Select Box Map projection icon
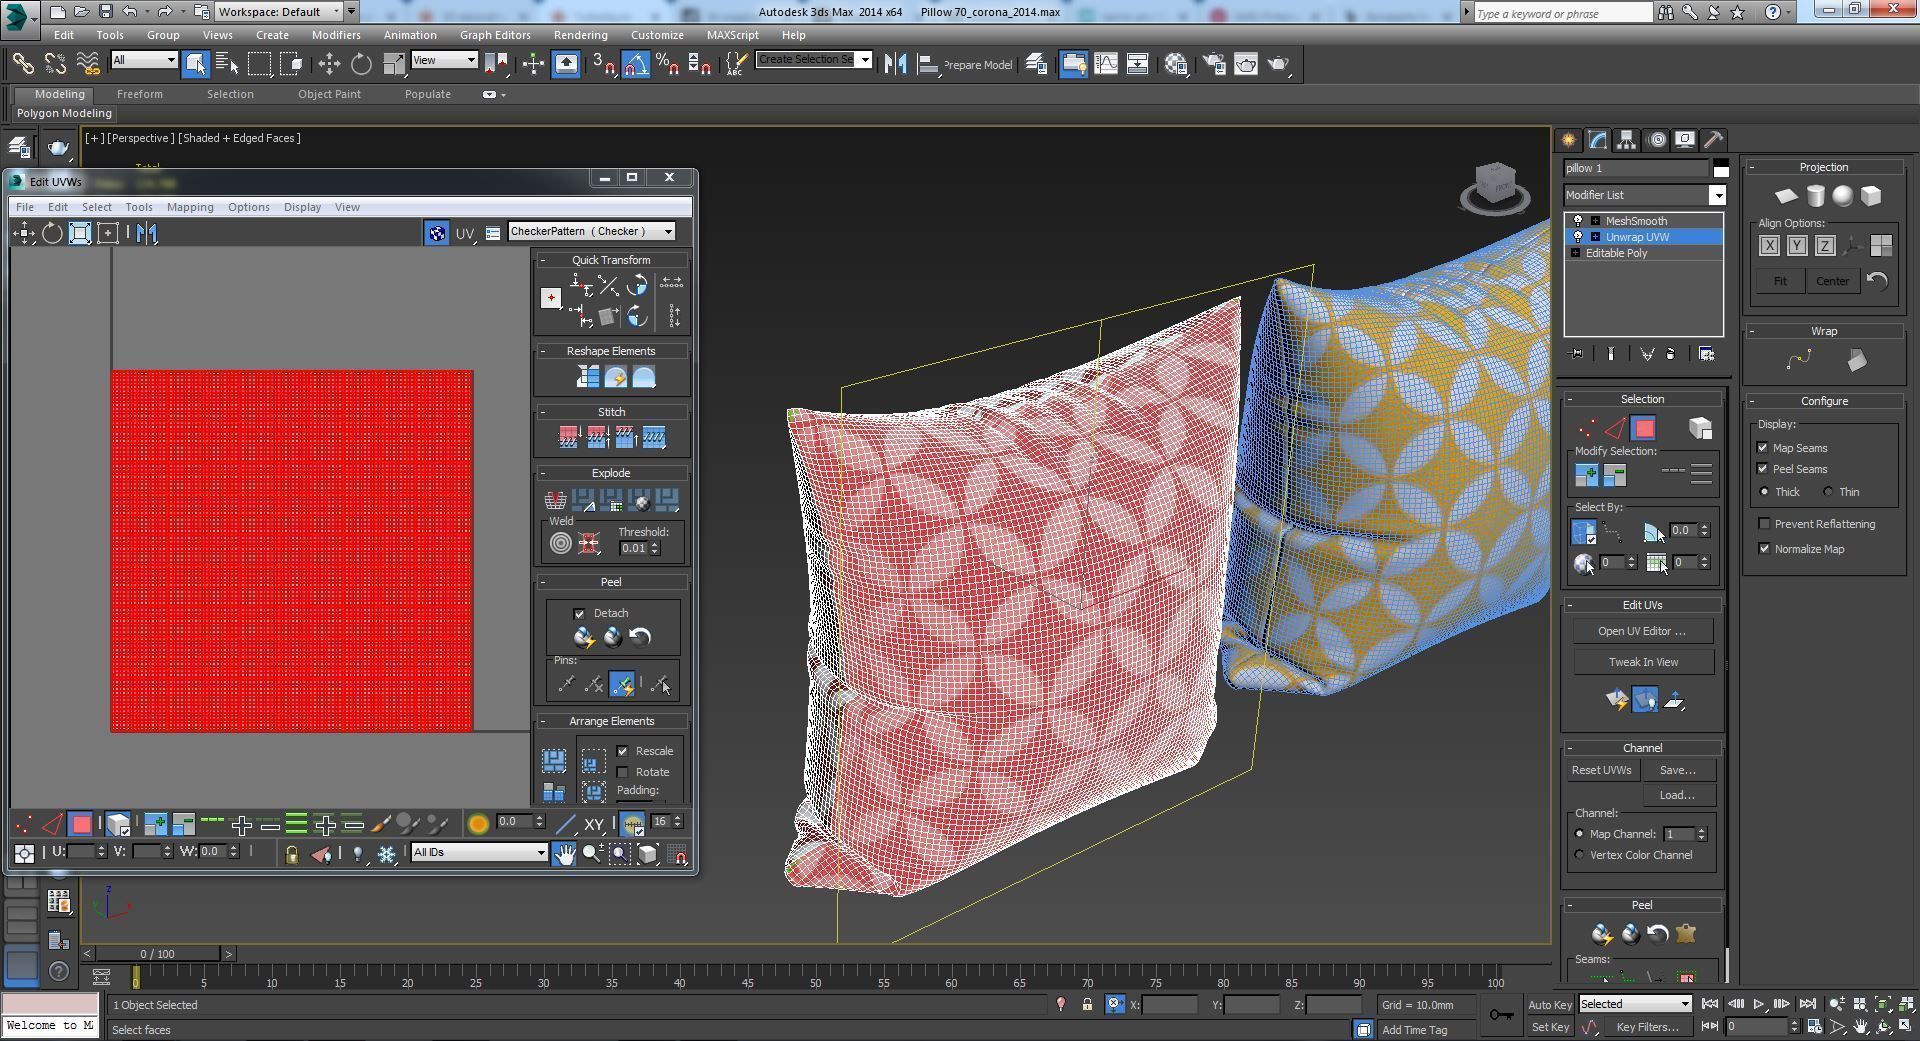1920x1041 pixels. coord(1871,196)
